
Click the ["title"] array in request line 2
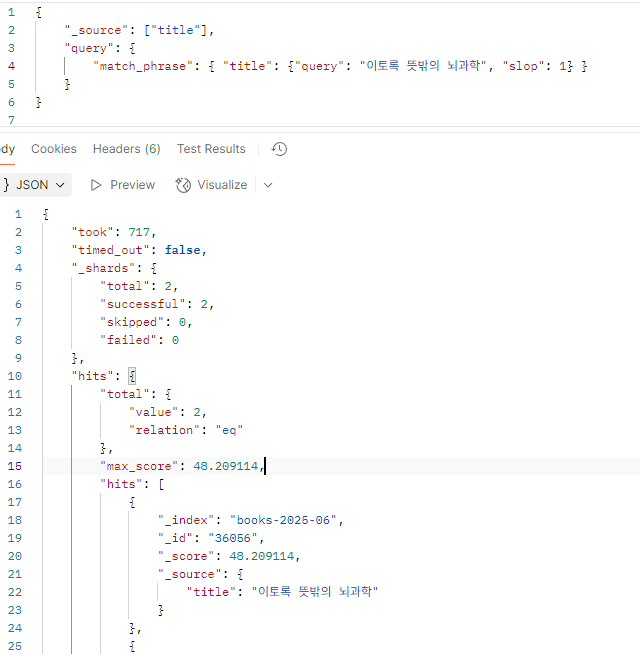coord(175,30)
